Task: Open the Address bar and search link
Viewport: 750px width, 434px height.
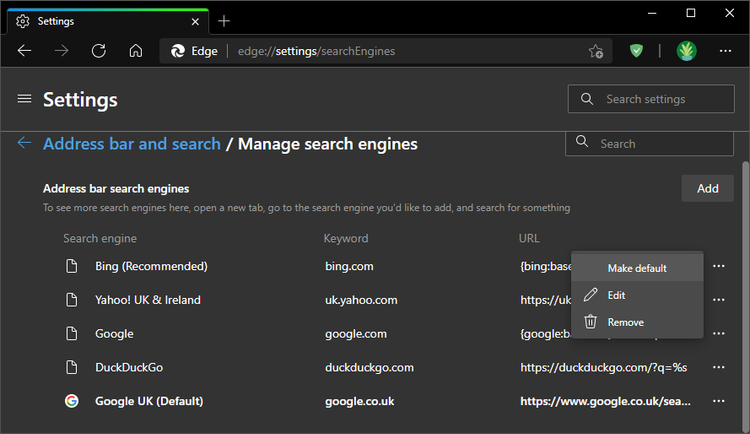Action: pyautogui.click(x=132, y=144)
